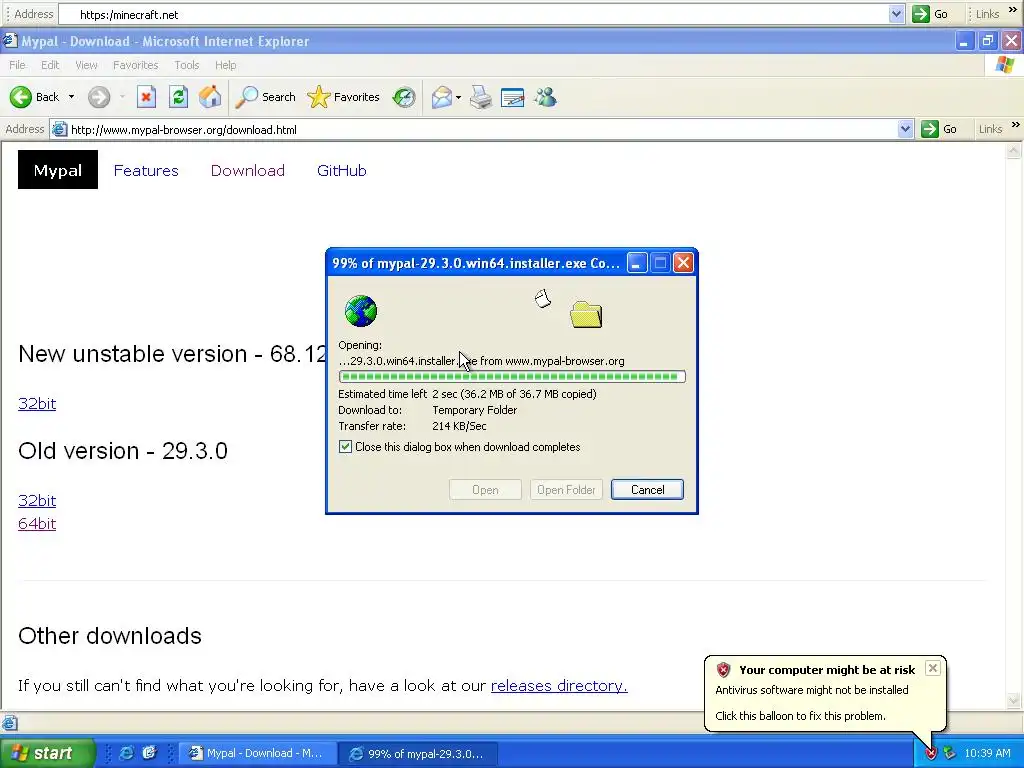Viewport: 1024px width, 768px height.
Task: Open the releases directory link
Action: [x=559, y=686]
